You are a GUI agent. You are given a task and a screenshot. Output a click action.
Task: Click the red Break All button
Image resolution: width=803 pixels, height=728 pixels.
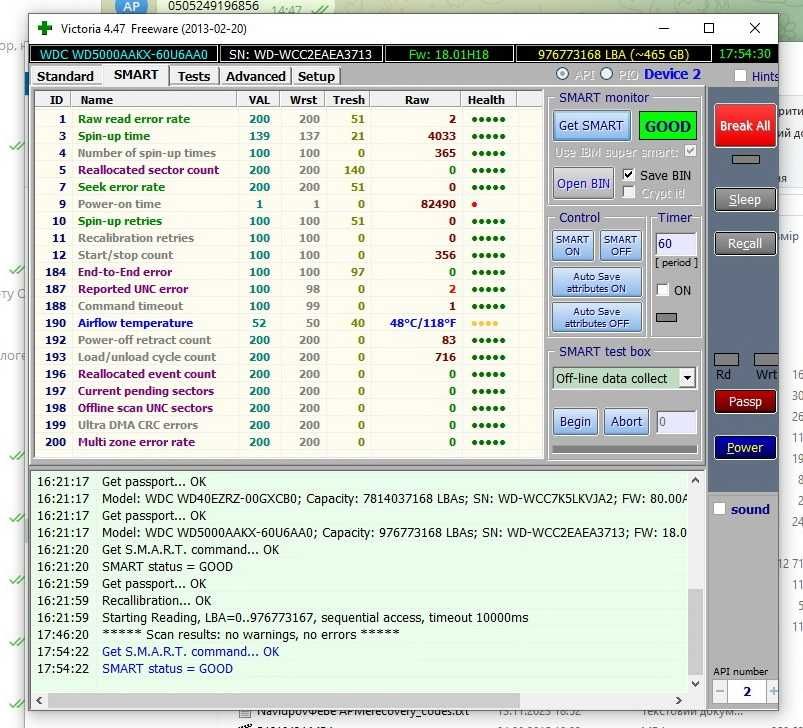coord(745,126)
